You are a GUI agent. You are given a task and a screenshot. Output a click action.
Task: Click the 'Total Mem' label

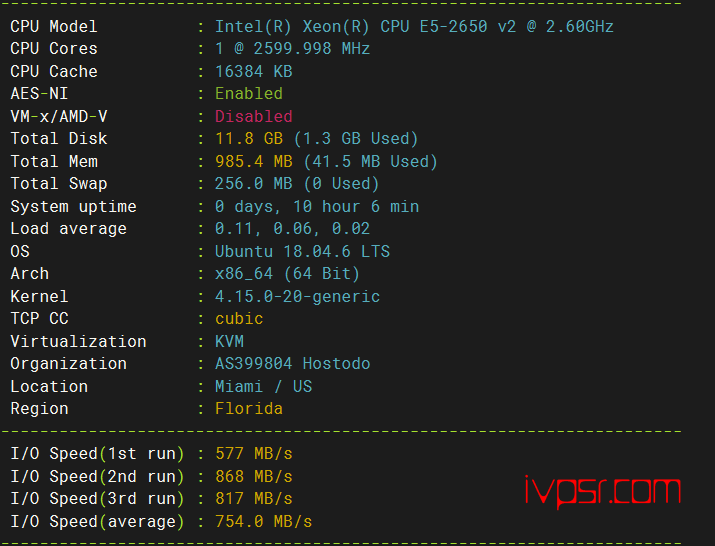coord(54,161)
